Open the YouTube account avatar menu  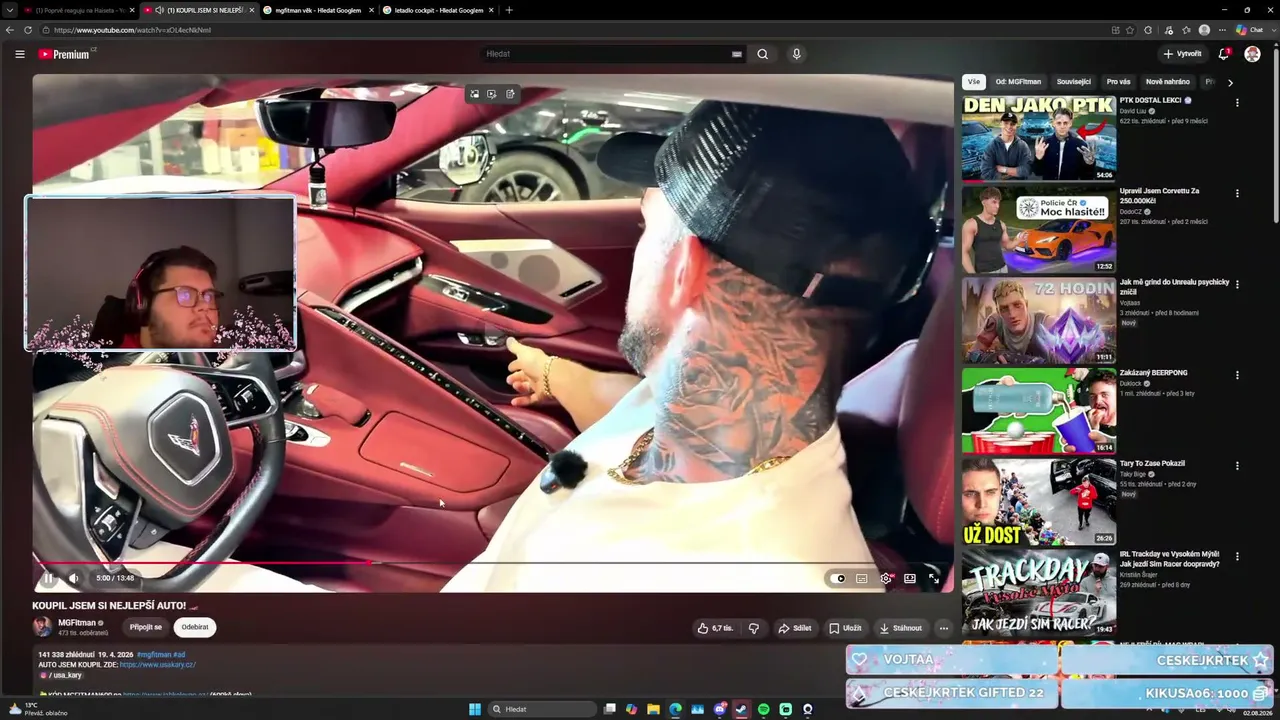pyautogui.click(x=1252, y=54)
